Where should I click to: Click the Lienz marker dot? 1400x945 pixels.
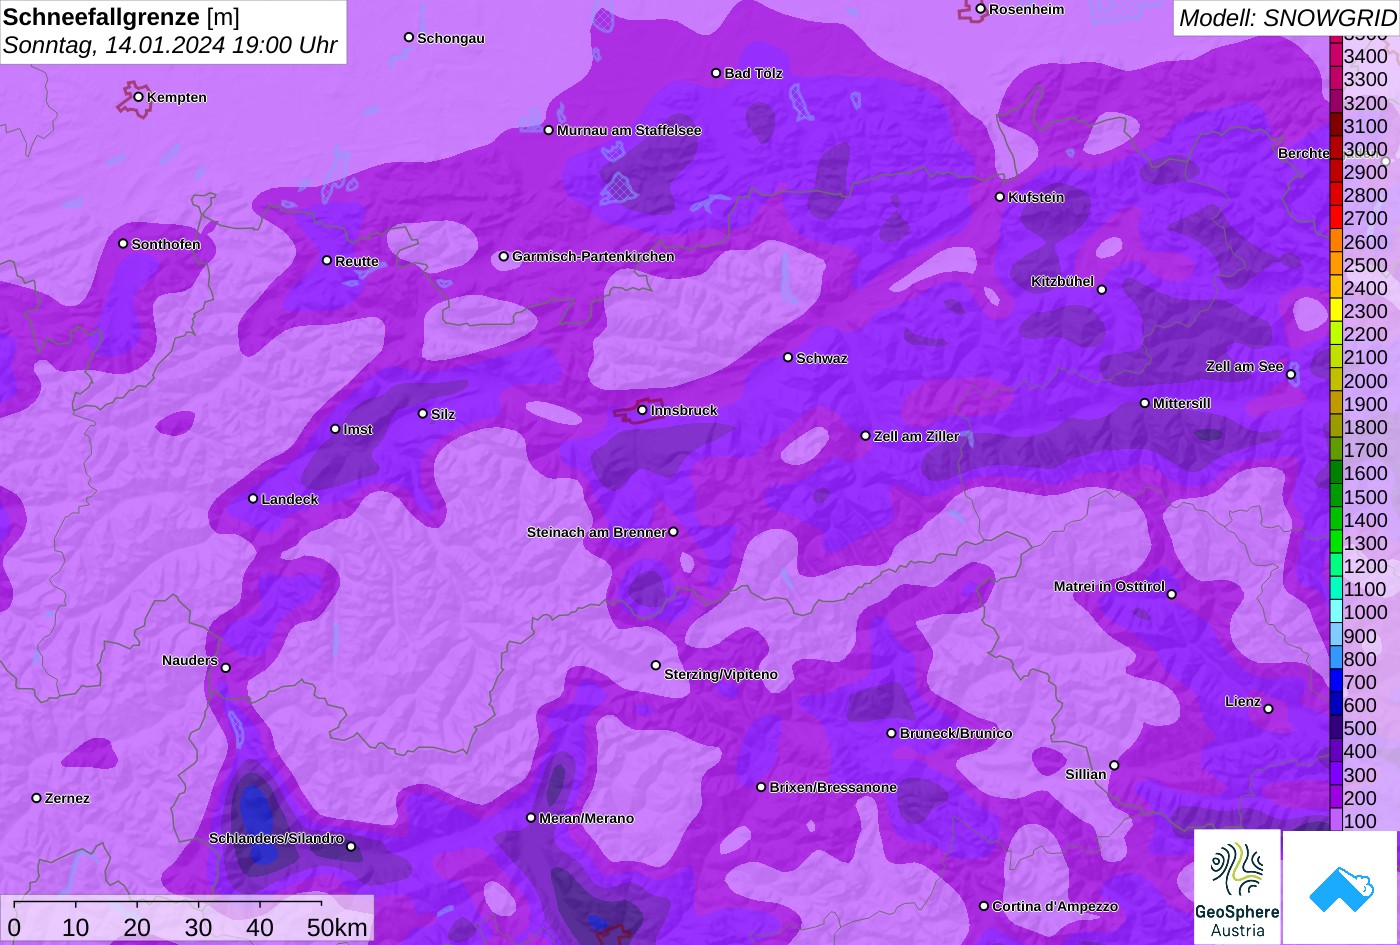(1268, 709)
